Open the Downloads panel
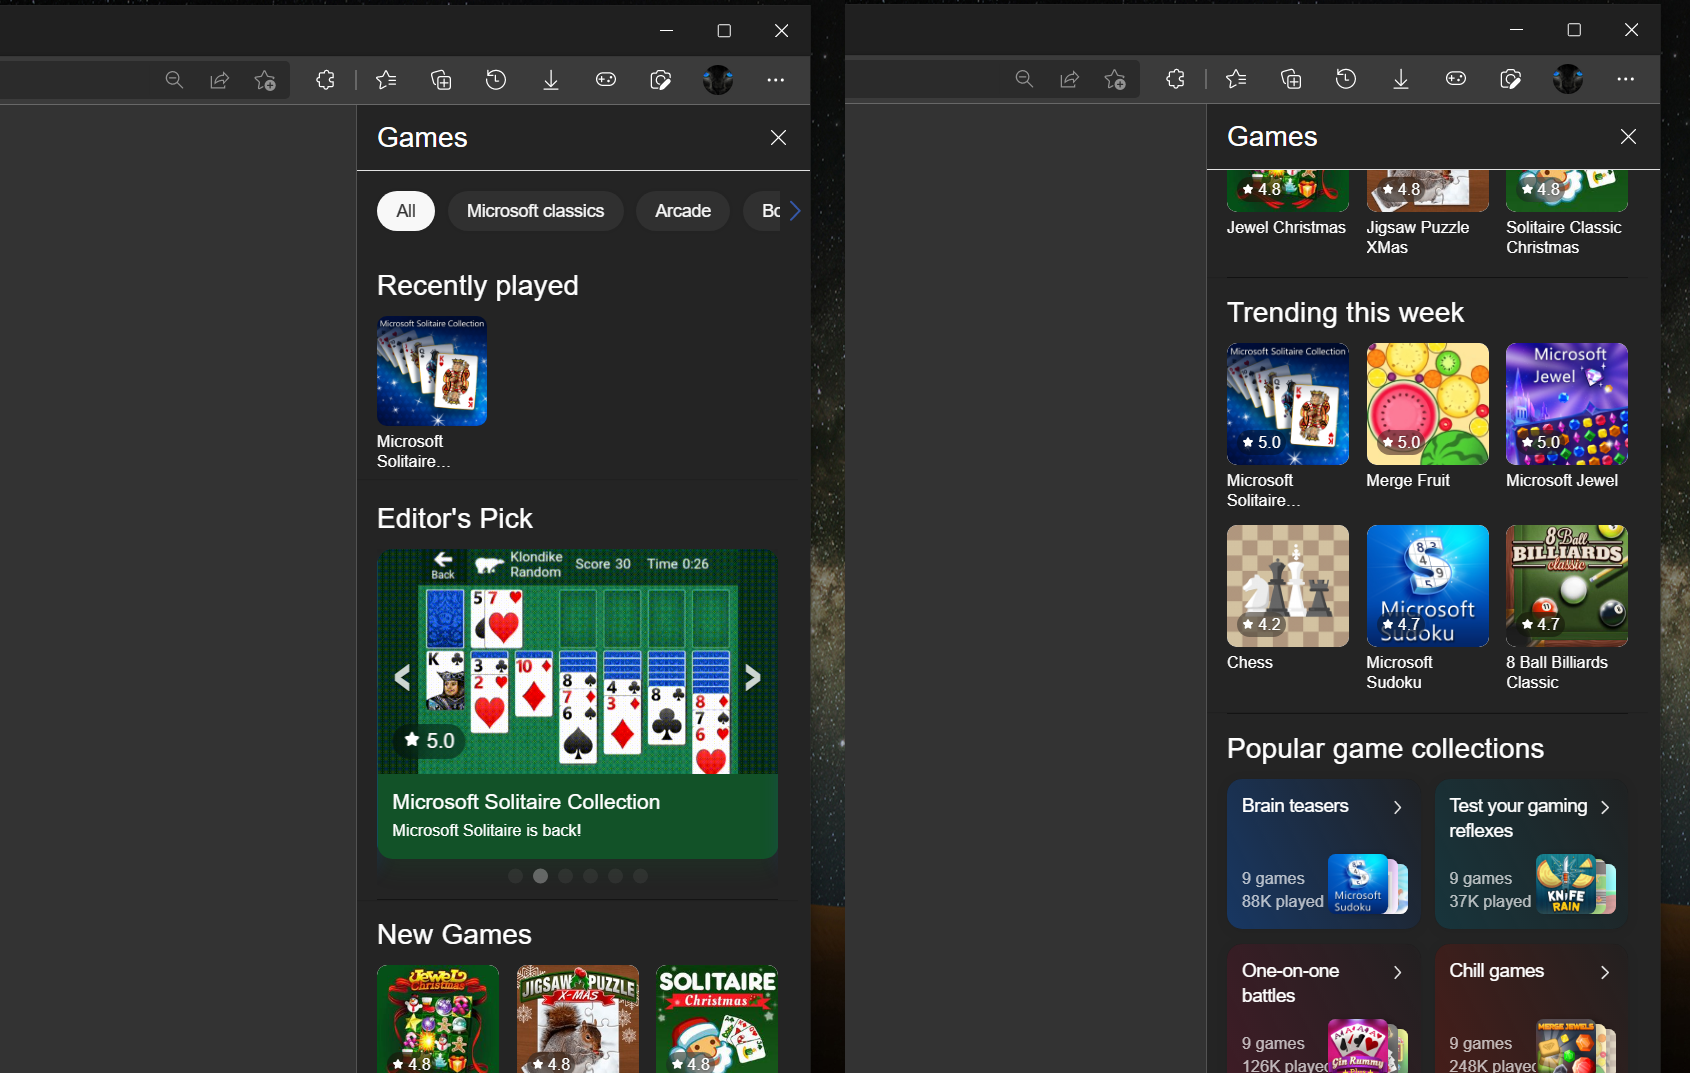Viewport: 1690px width, 1073px height. click(550, 80)
